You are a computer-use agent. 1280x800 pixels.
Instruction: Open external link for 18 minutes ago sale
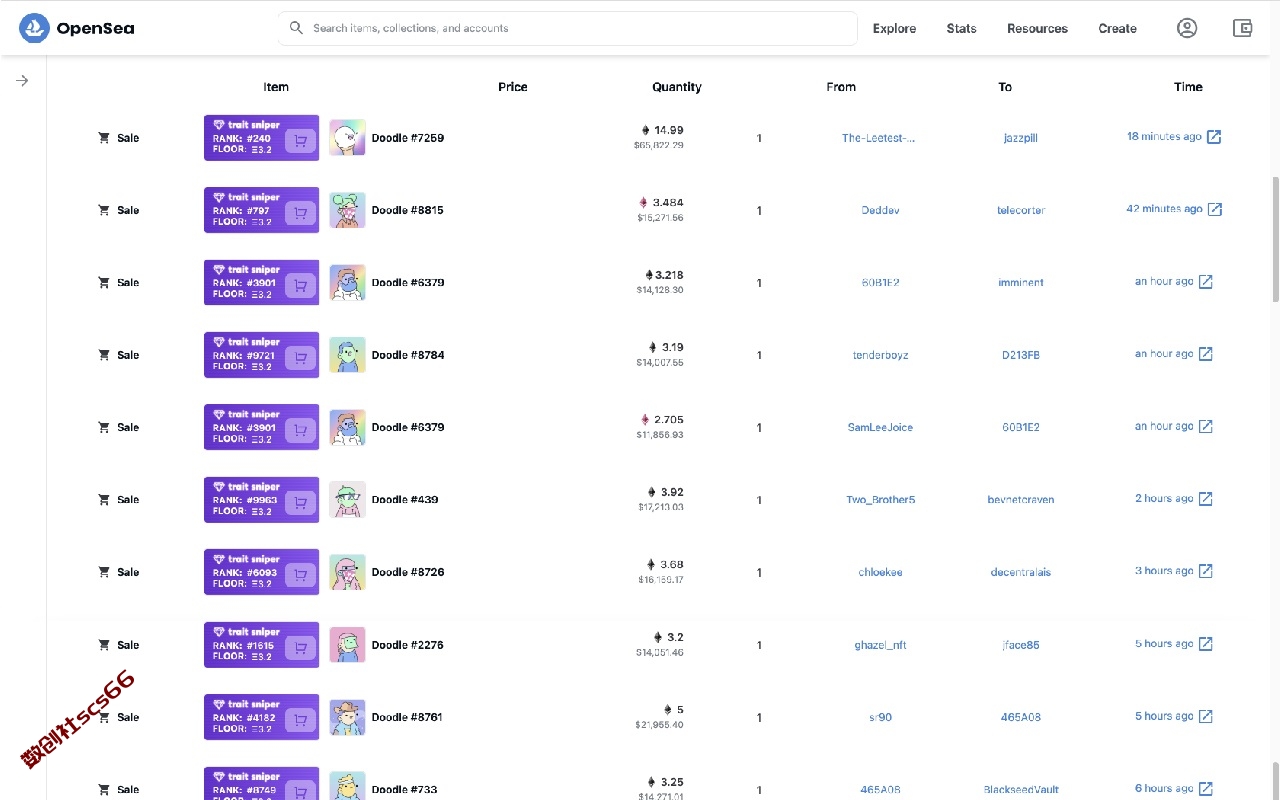pos(1214,137)
